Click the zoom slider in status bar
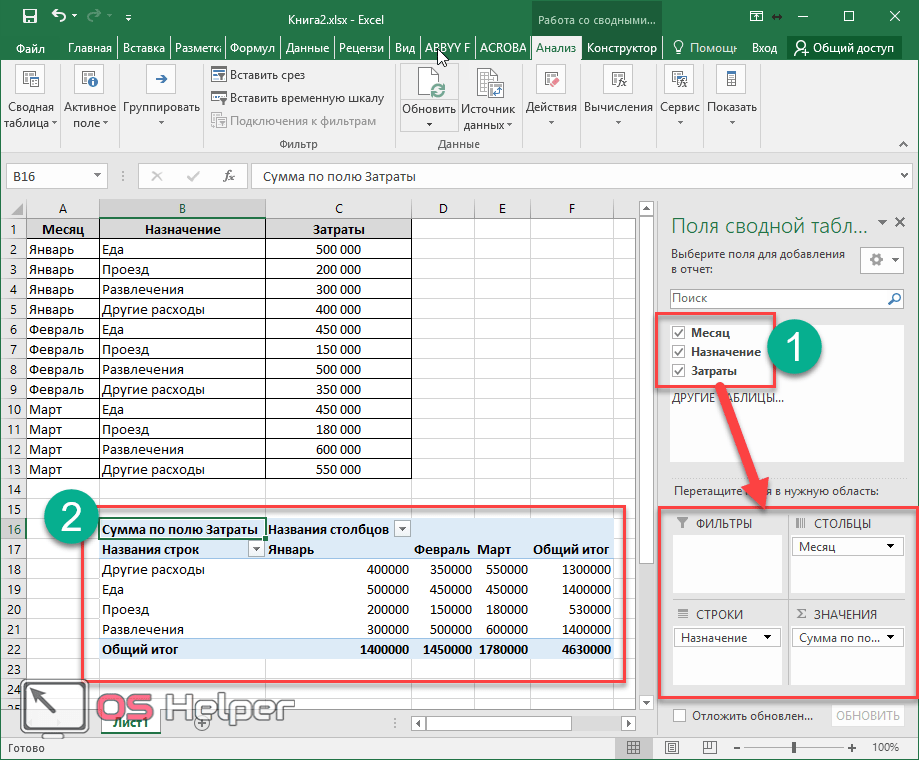 pos(793,747)
